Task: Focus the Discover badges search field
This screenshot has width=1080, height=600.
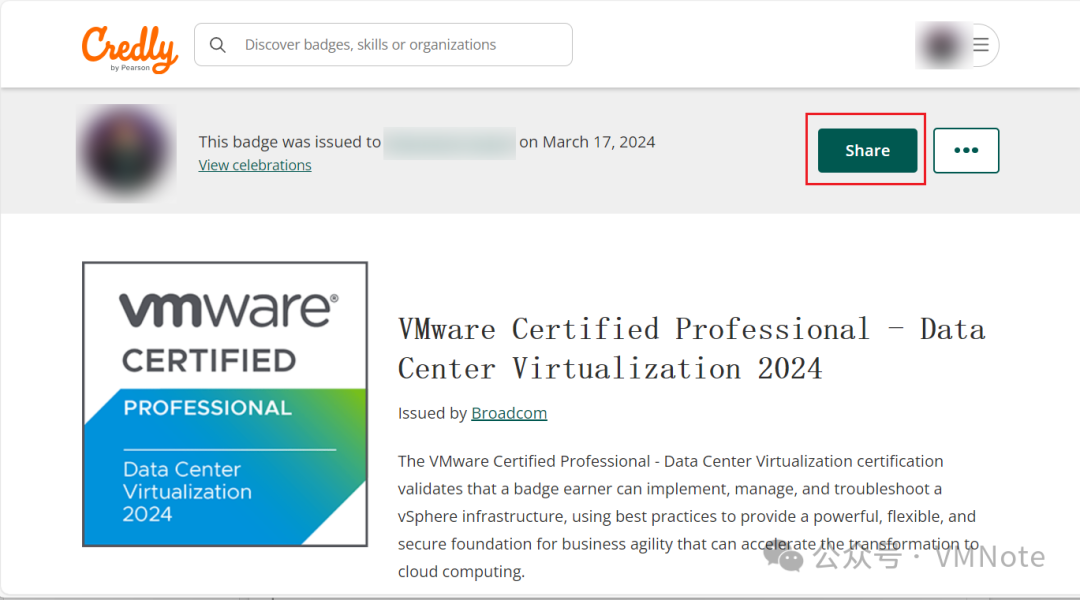Action: [x=383, y=45]
